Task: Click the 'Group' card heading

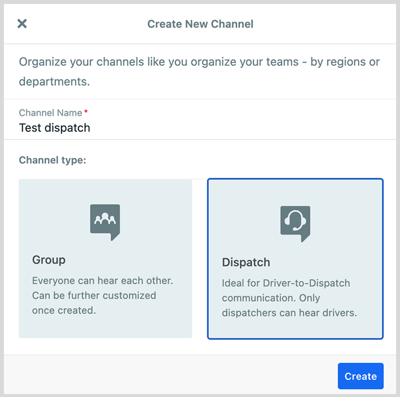Action: (x=49, y=260)
